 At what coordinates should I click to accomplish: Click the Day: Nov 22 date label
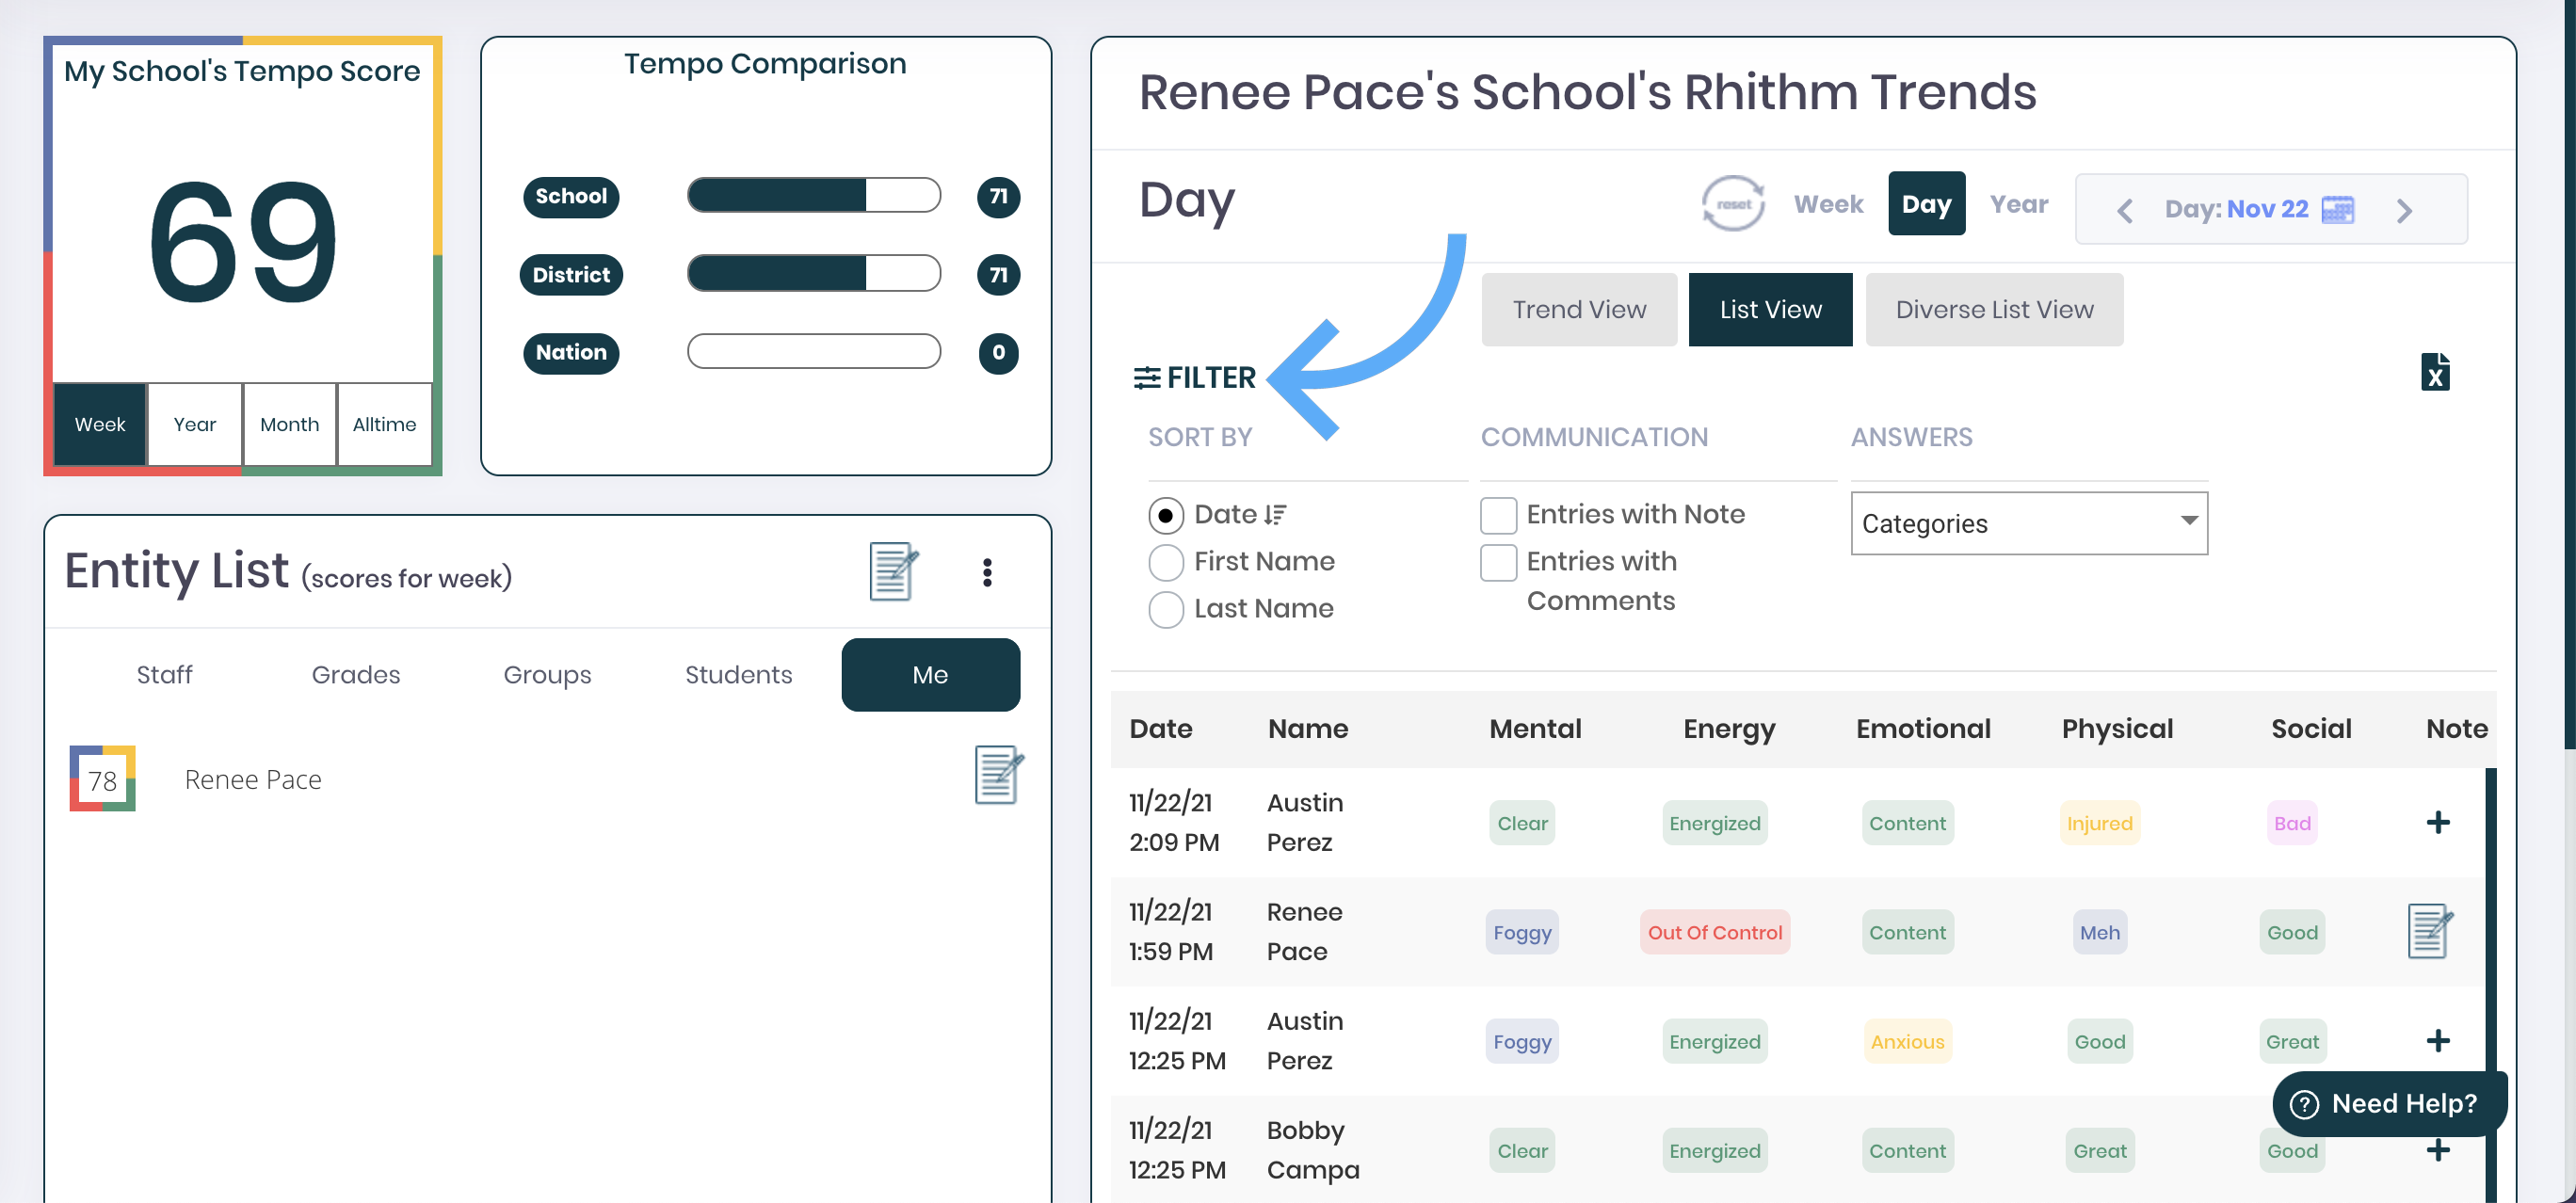coord(2237,209)
